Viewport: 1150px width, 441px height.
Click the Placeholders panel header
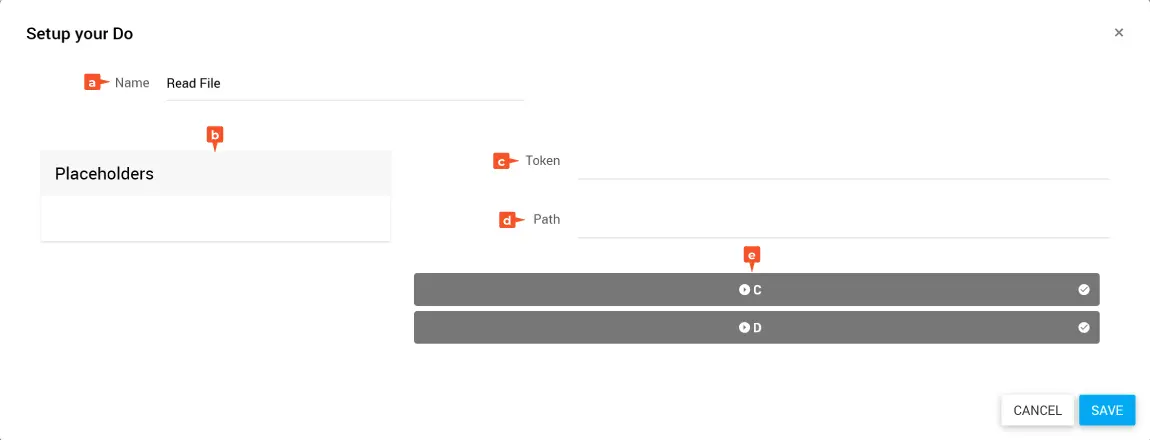(215, 173)
